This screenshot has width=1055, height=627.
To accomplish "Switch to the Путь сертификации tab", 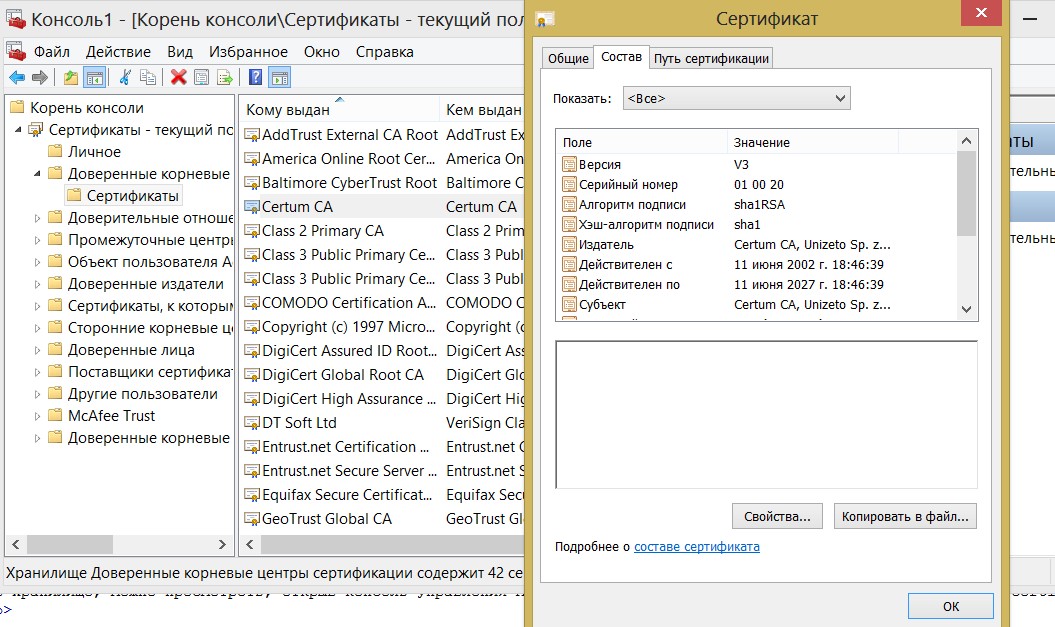I will click(711, 59).
